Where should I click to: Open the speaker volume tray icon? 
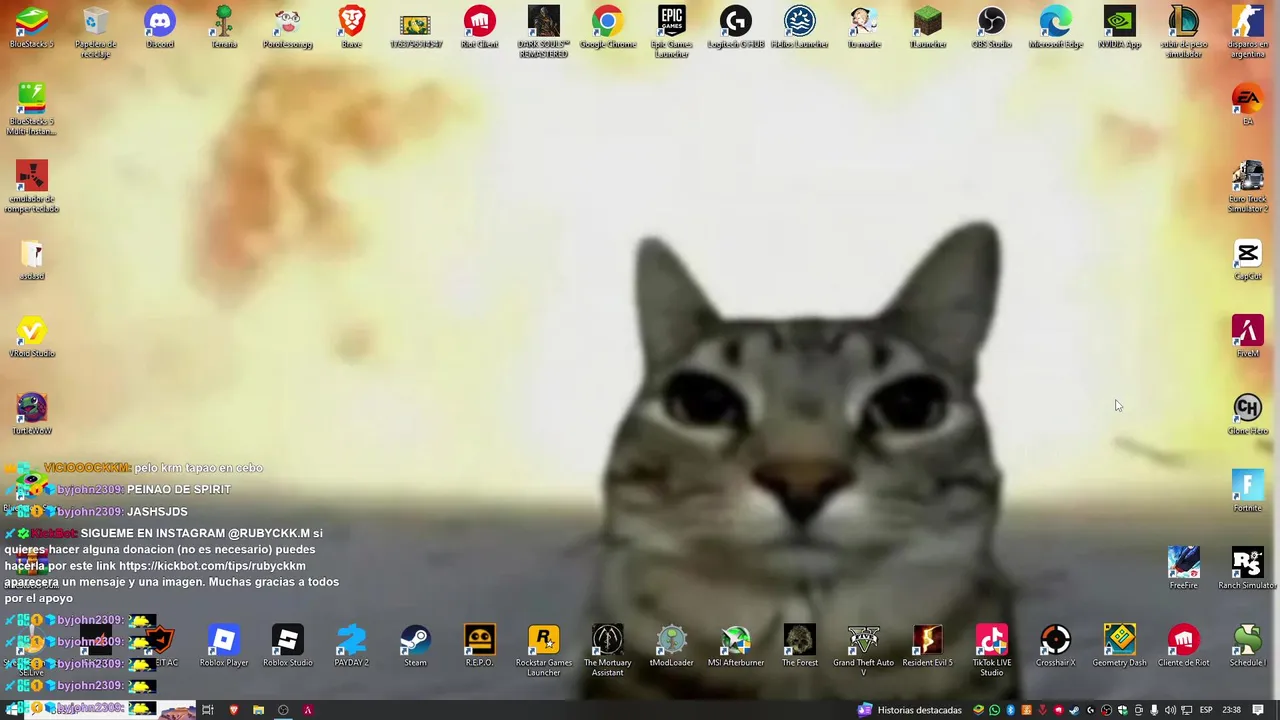pos(1170,710)
